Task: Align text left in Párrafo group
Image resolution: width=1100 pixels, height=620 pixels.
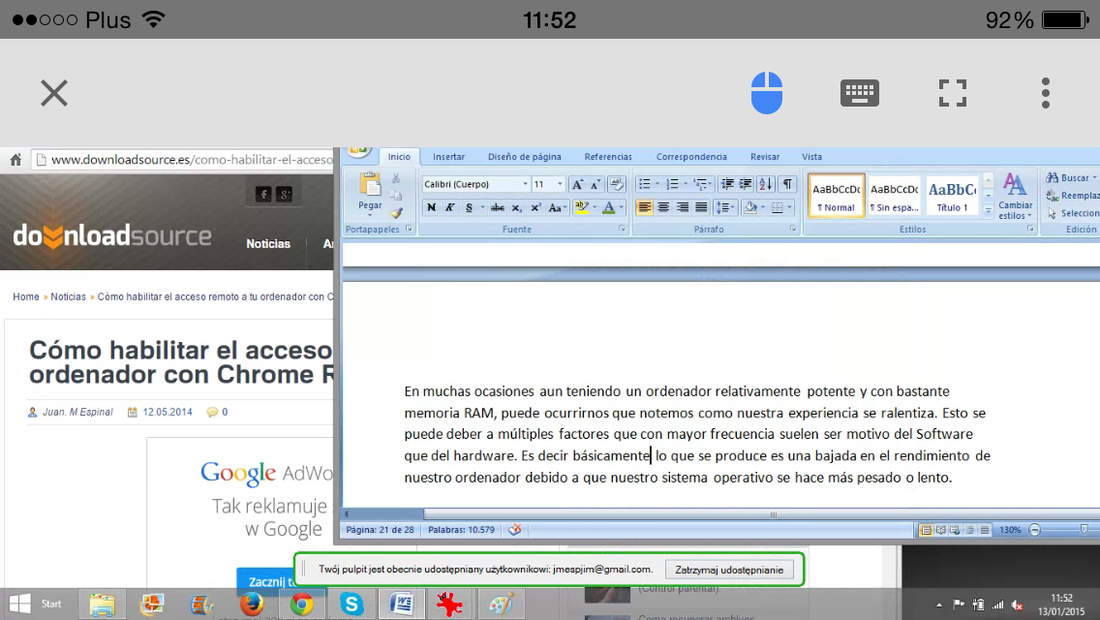Action: point(644,208)
